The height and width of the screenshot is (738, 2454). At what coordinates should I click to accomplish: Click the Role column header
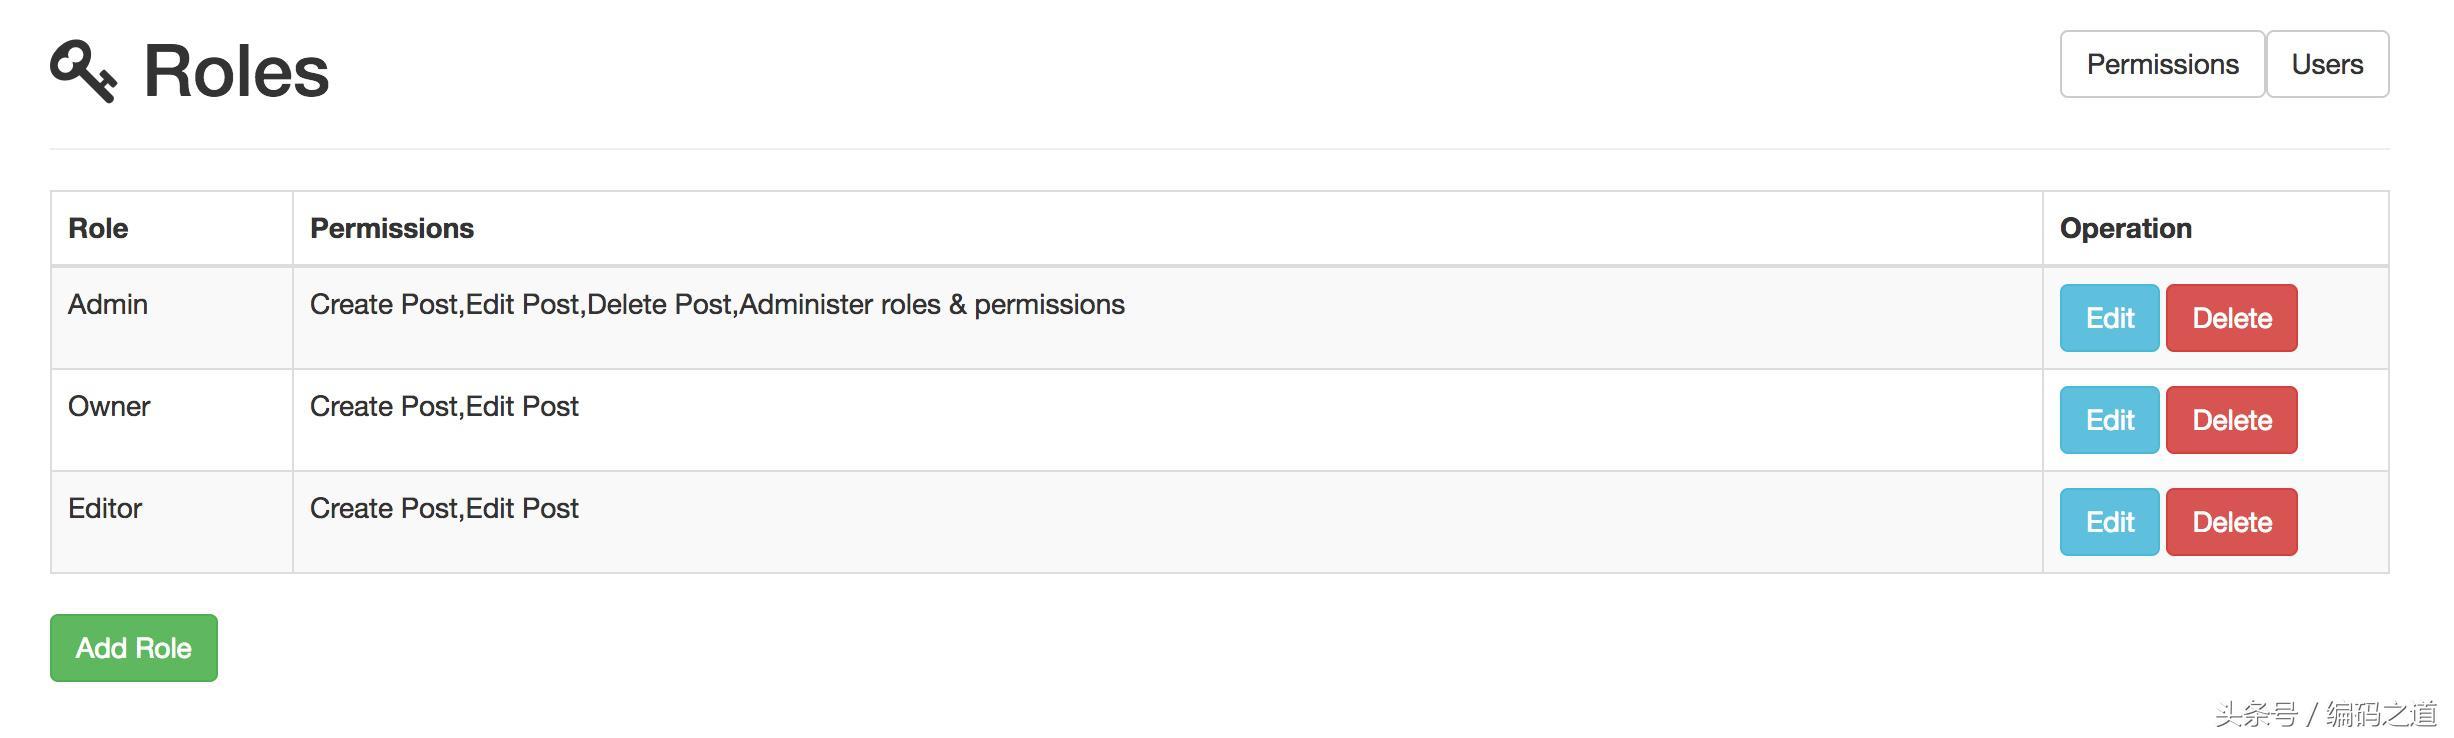click(98, 228)
